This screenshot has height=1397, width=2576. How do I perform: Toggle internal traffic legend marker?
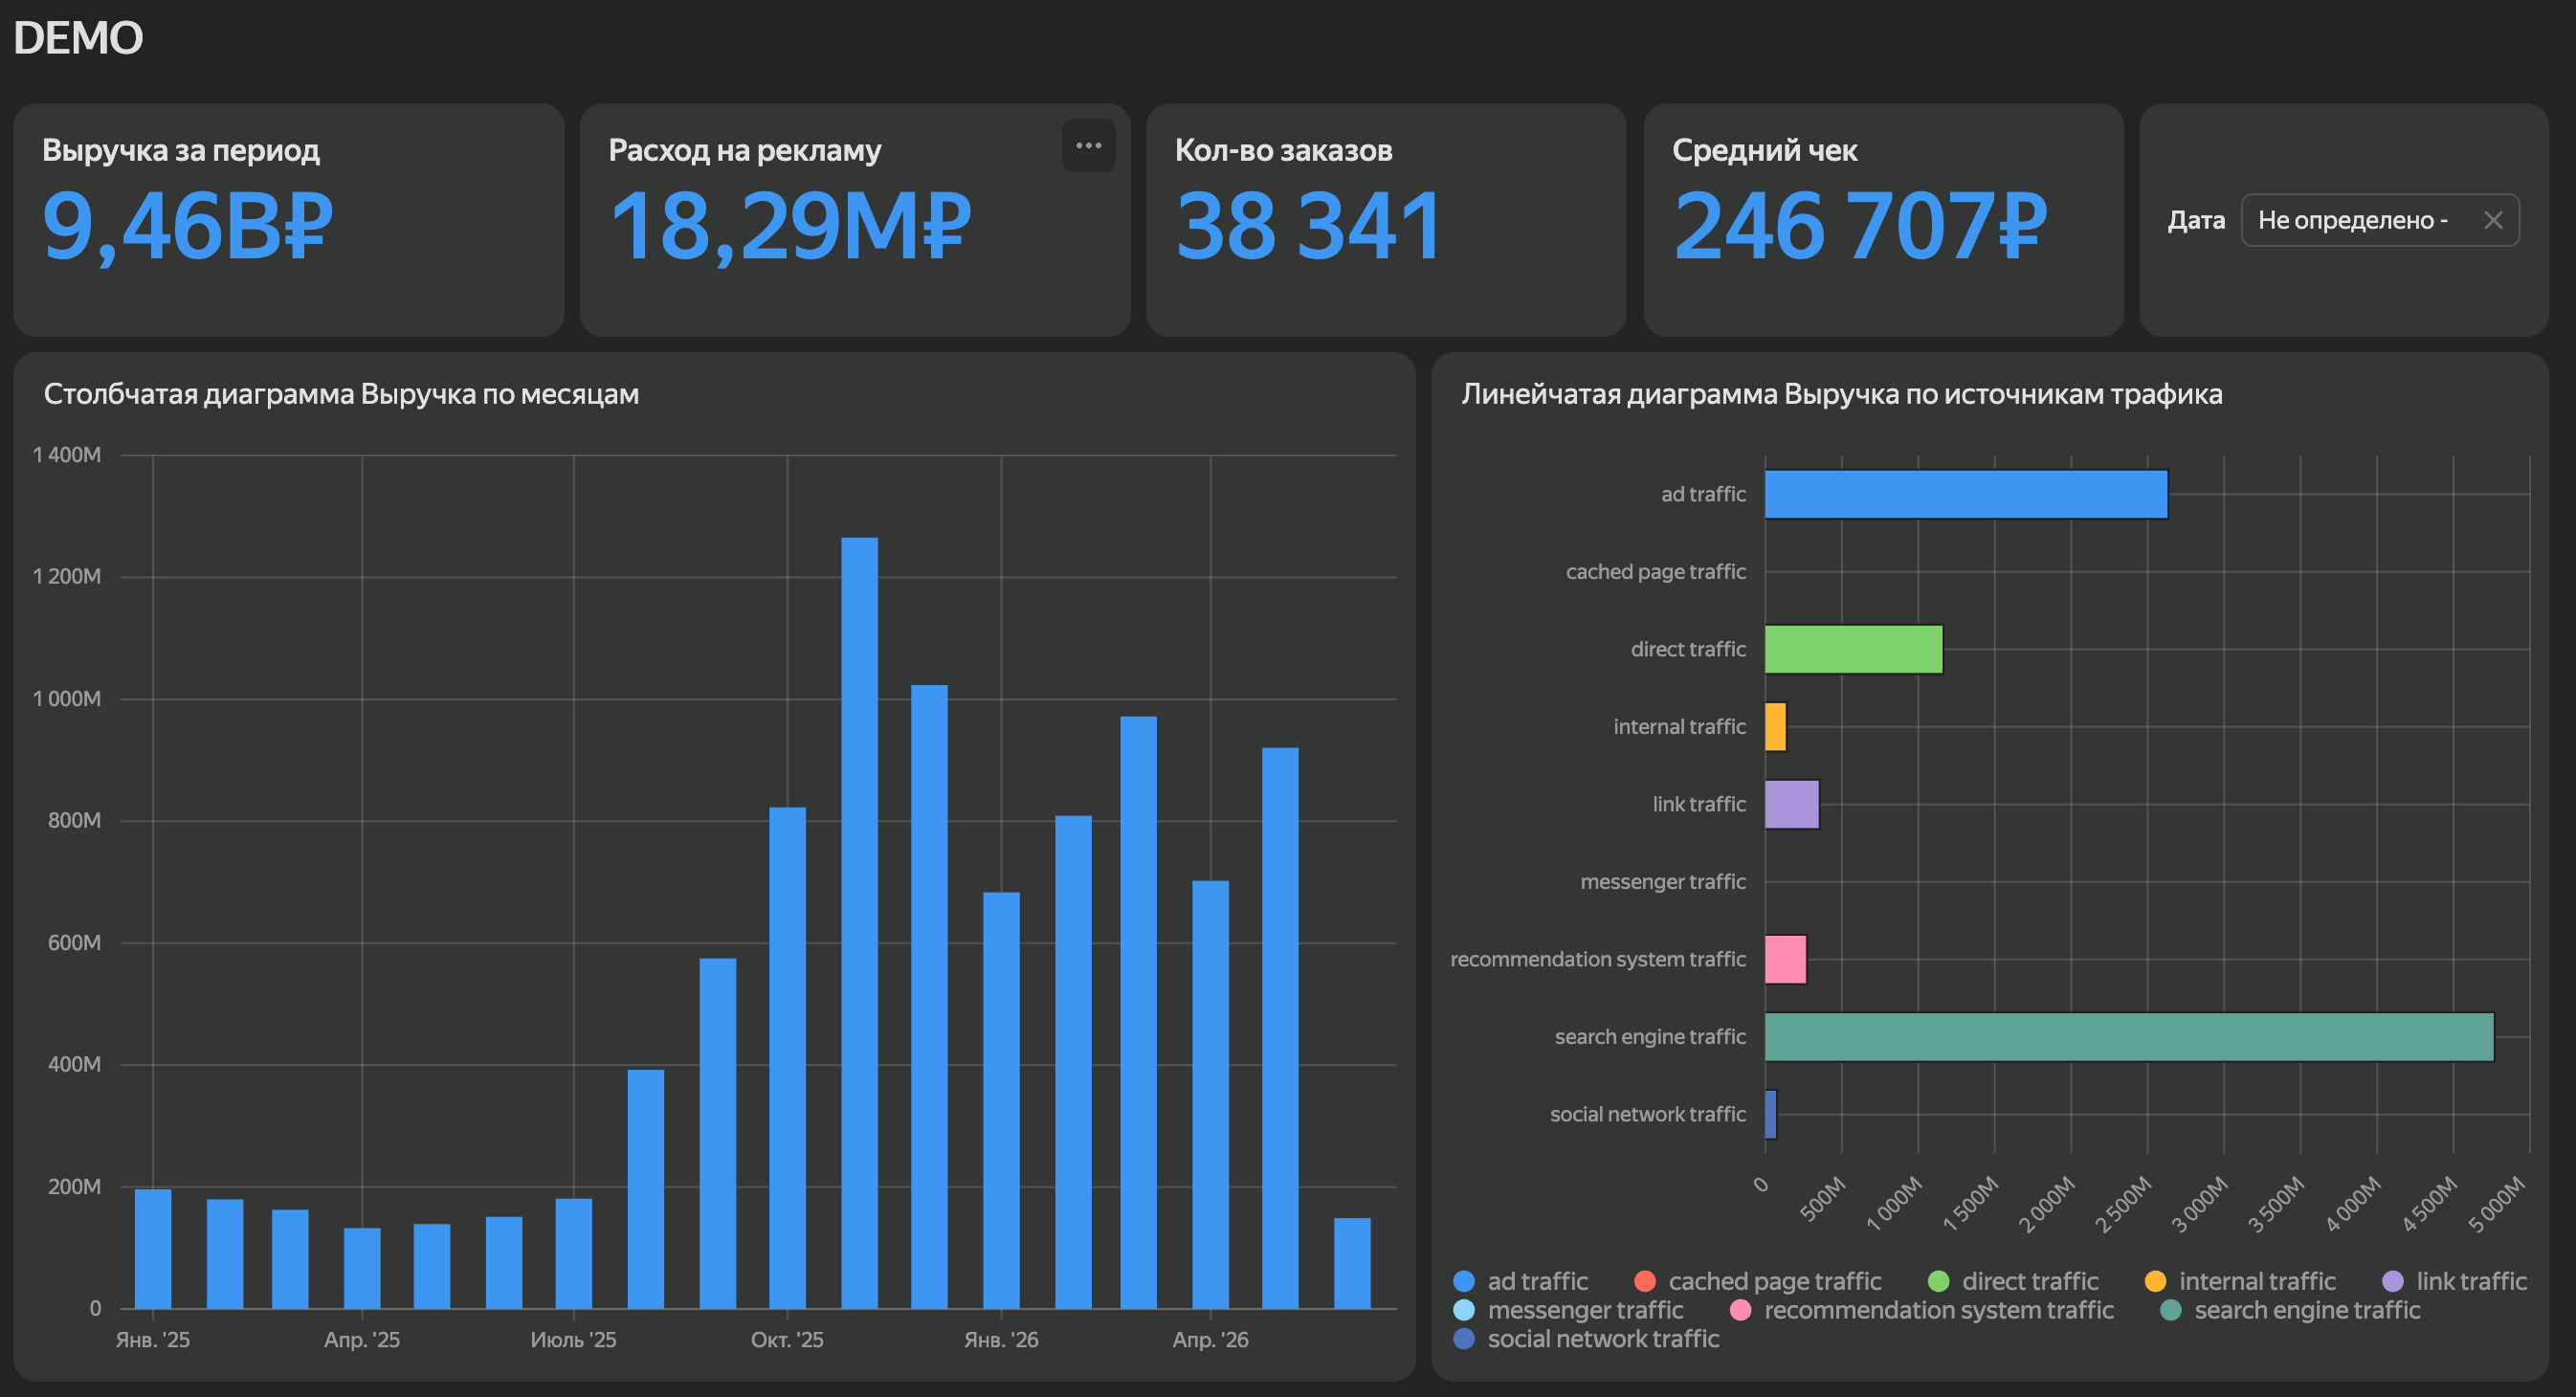coord(2155,1281)
